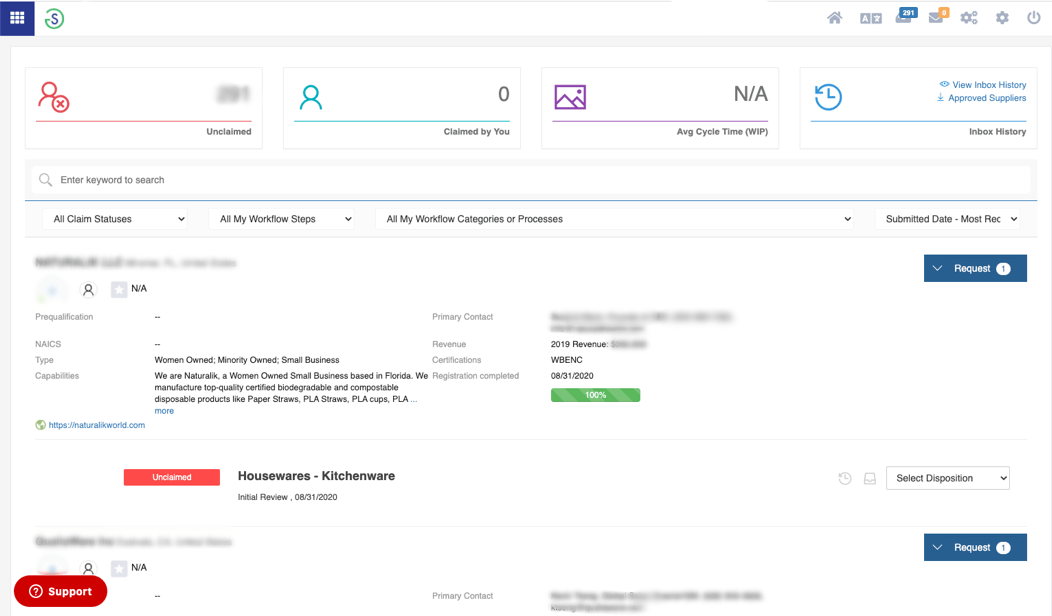Open the All Claim Statuses dropdown
This screenshot has height=616, width=1052.
coord(115,219)
